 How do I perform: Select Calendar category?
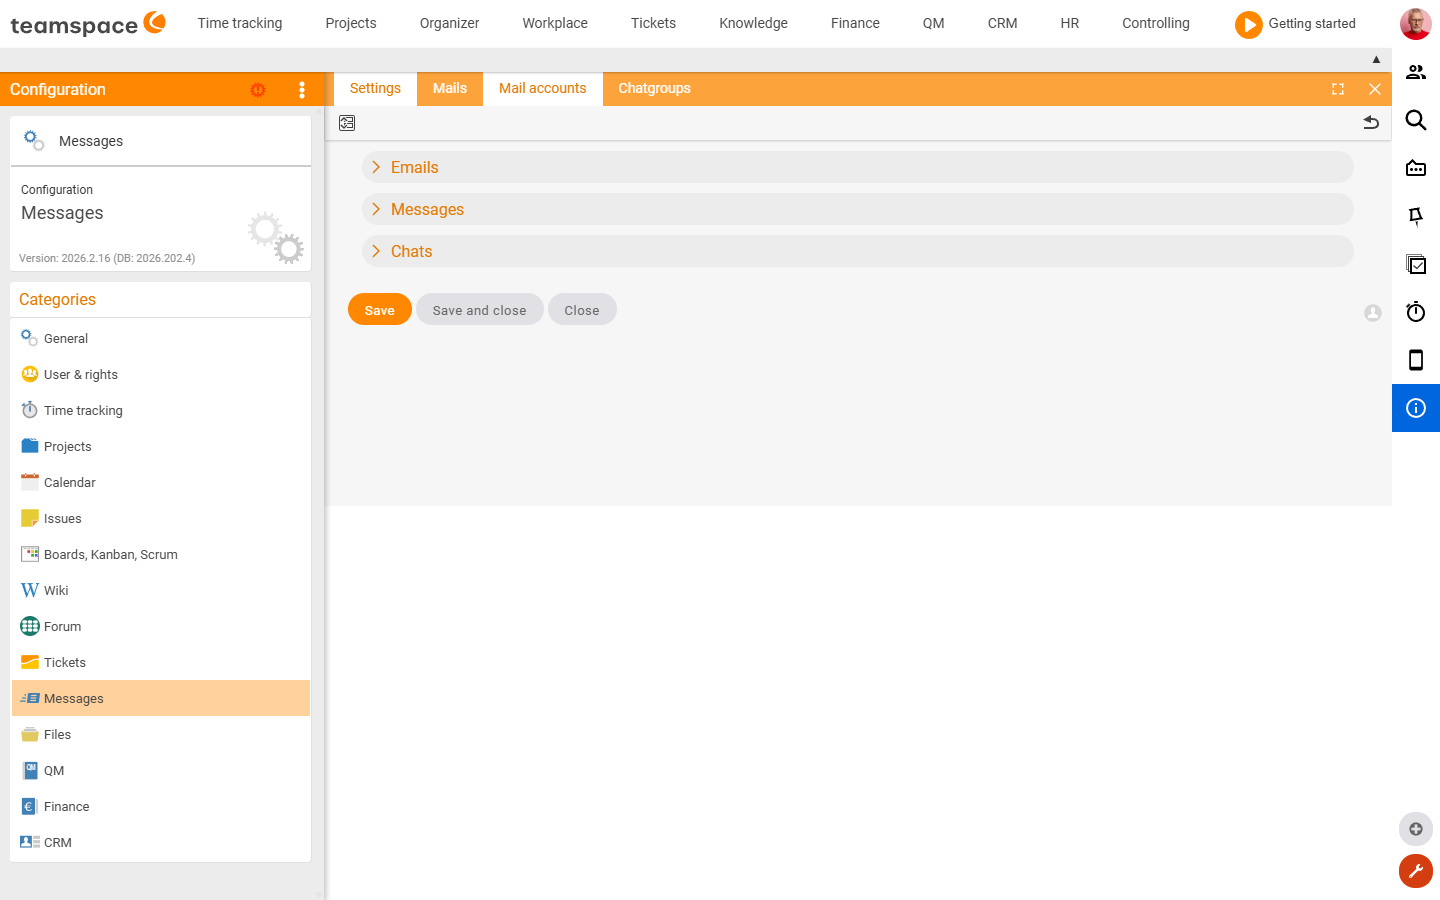(161, 482)
